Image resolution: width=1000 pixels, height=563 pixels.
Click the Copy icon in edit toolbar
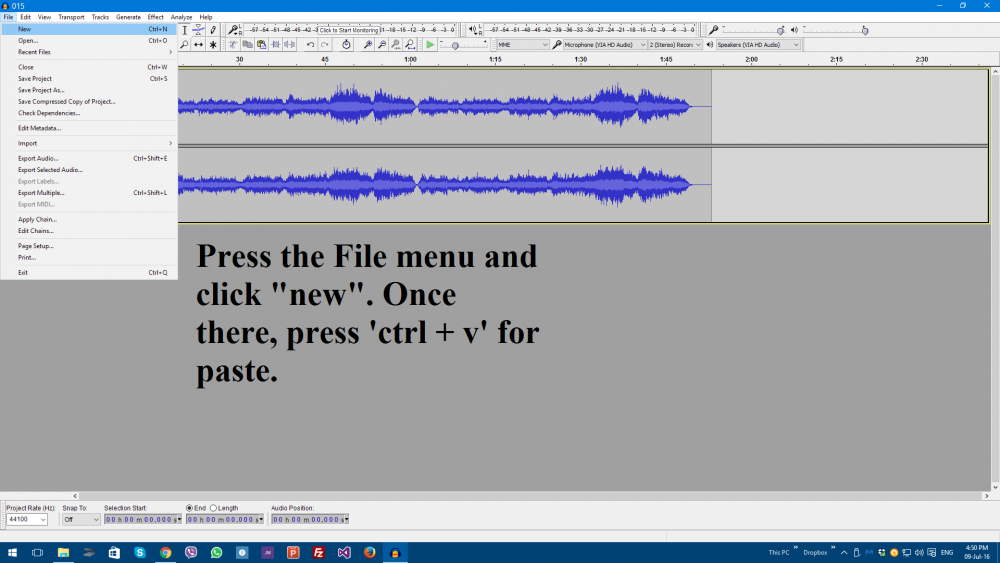point(247,45)
